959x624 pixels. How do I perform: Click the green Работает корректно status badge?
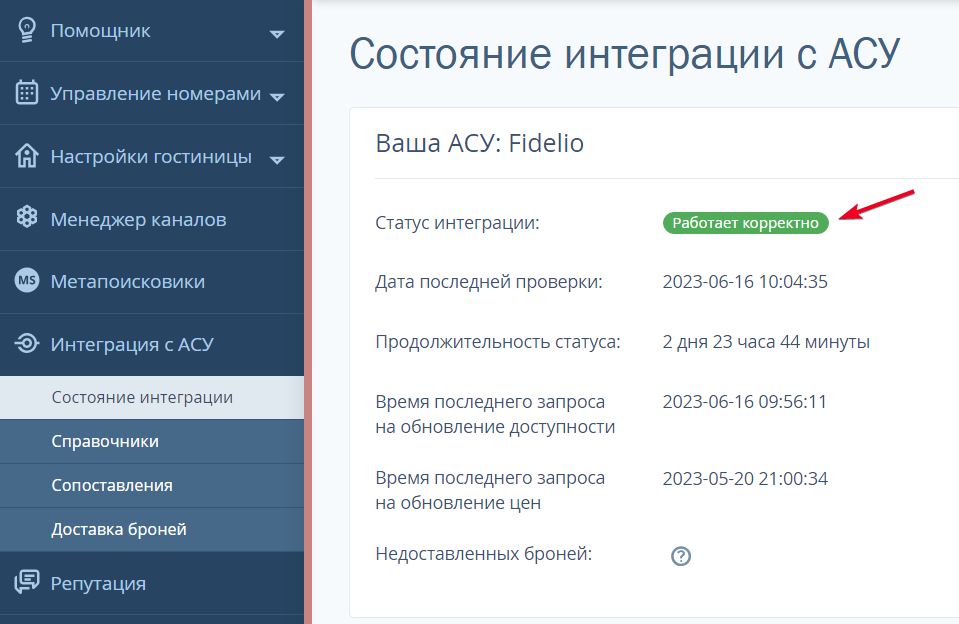pos(746,223)
